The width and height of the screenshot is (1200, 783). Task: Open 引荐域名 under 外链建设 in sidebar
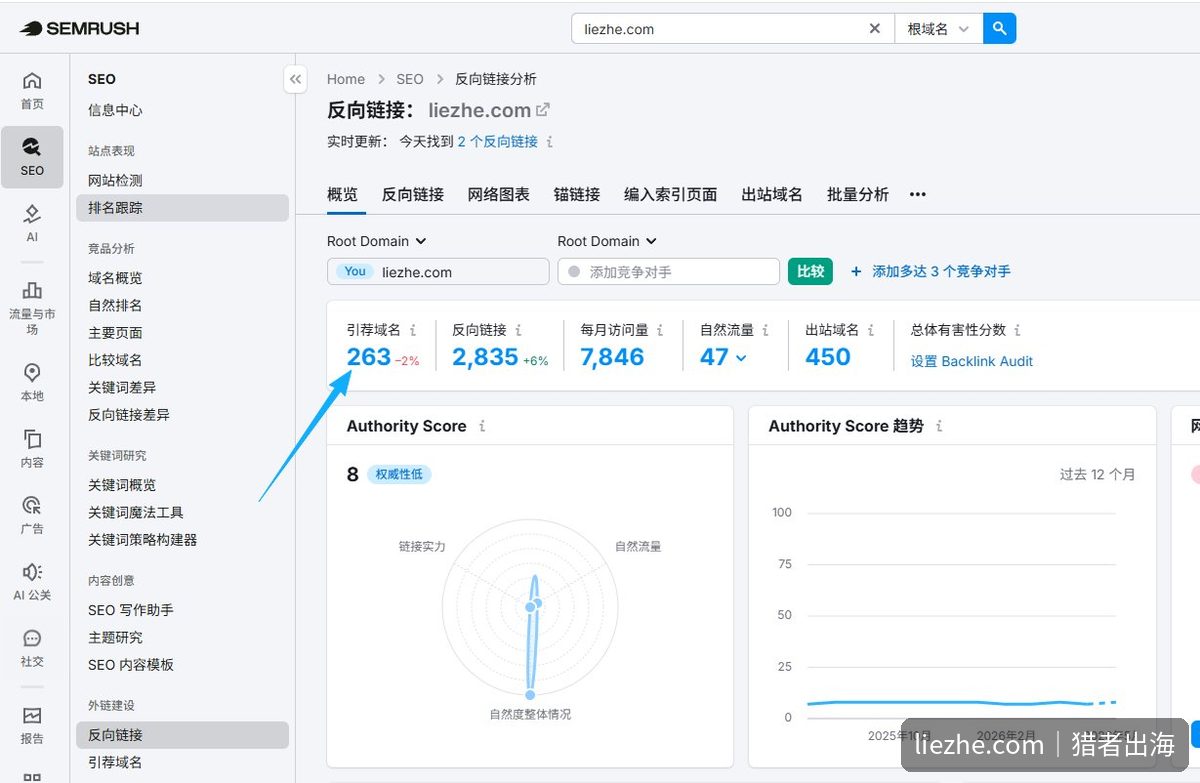(115, 762)
